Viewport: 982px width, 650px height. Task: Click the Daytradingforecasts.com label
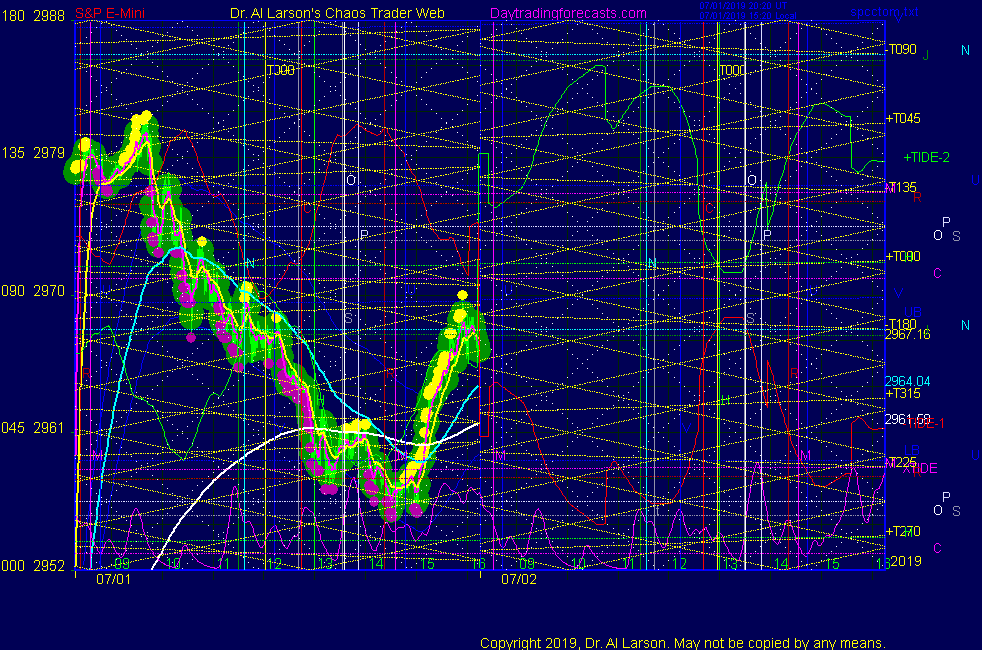[x=568, y=14]
